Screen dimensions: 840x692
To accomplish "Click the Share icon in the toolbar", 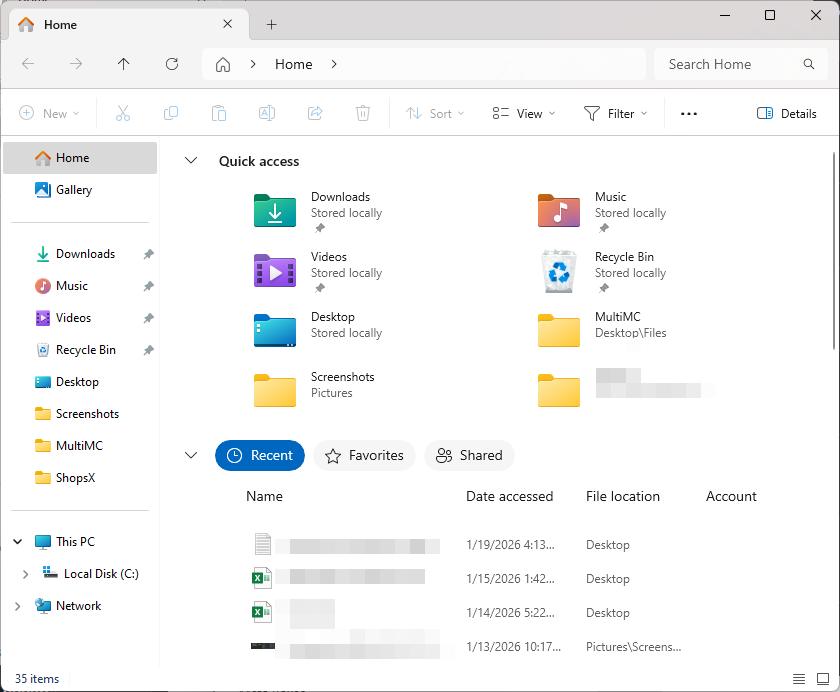I will [314, 113].
